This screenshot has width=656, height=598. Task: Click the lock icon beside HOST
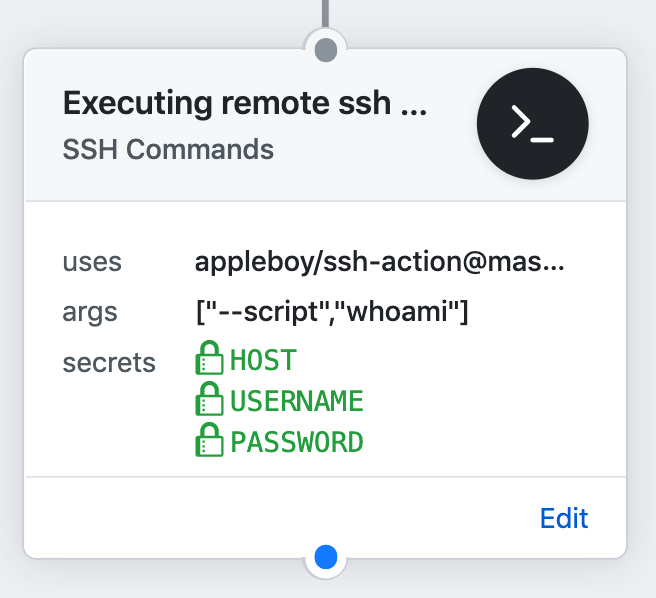(x=209, y=360)
